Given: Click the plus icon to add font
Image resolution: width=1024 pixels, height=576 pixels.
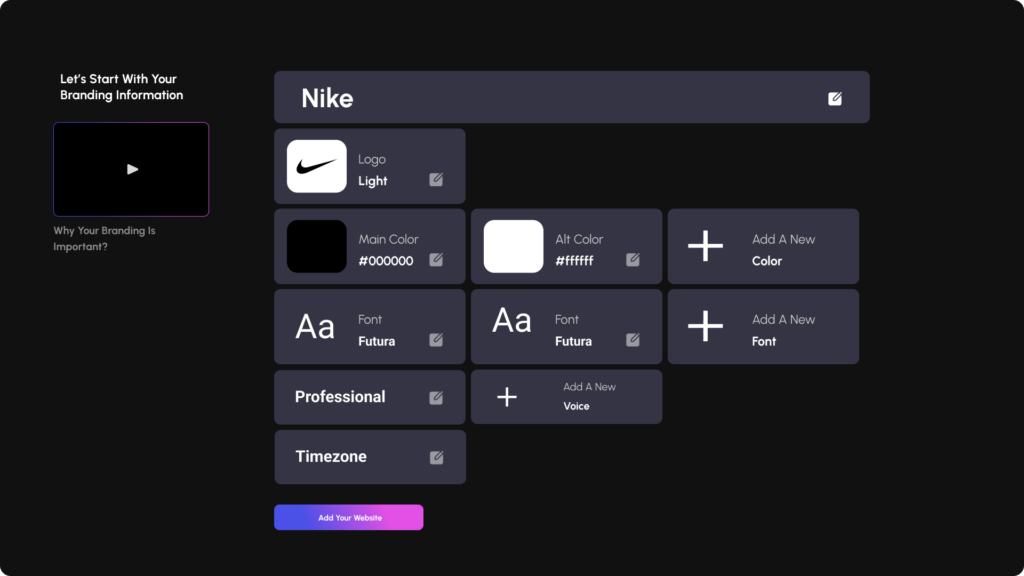Looking at the screenshot, I should tap(705, 326).
